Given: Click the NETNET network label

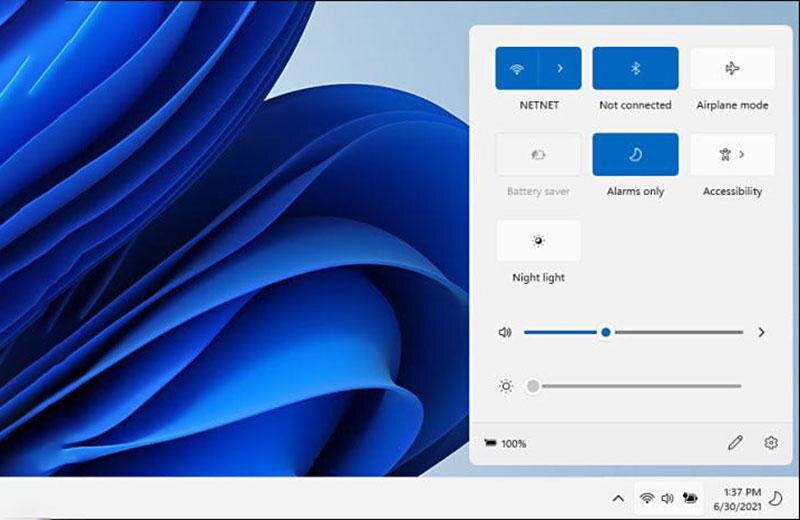Looking at the screenshot, I should (x=539, y=105).
